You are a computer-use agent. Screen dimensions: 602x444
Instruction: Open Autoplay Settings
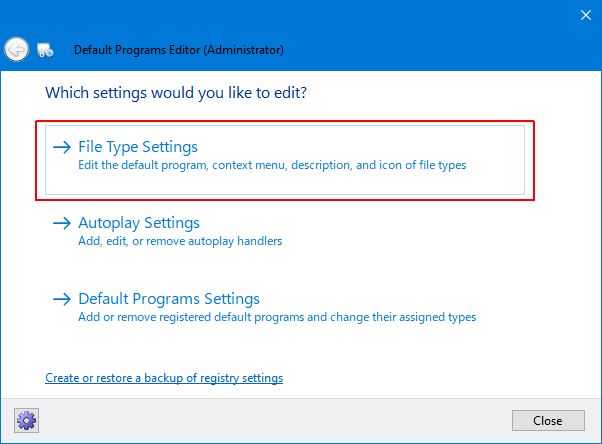(139, 223)
